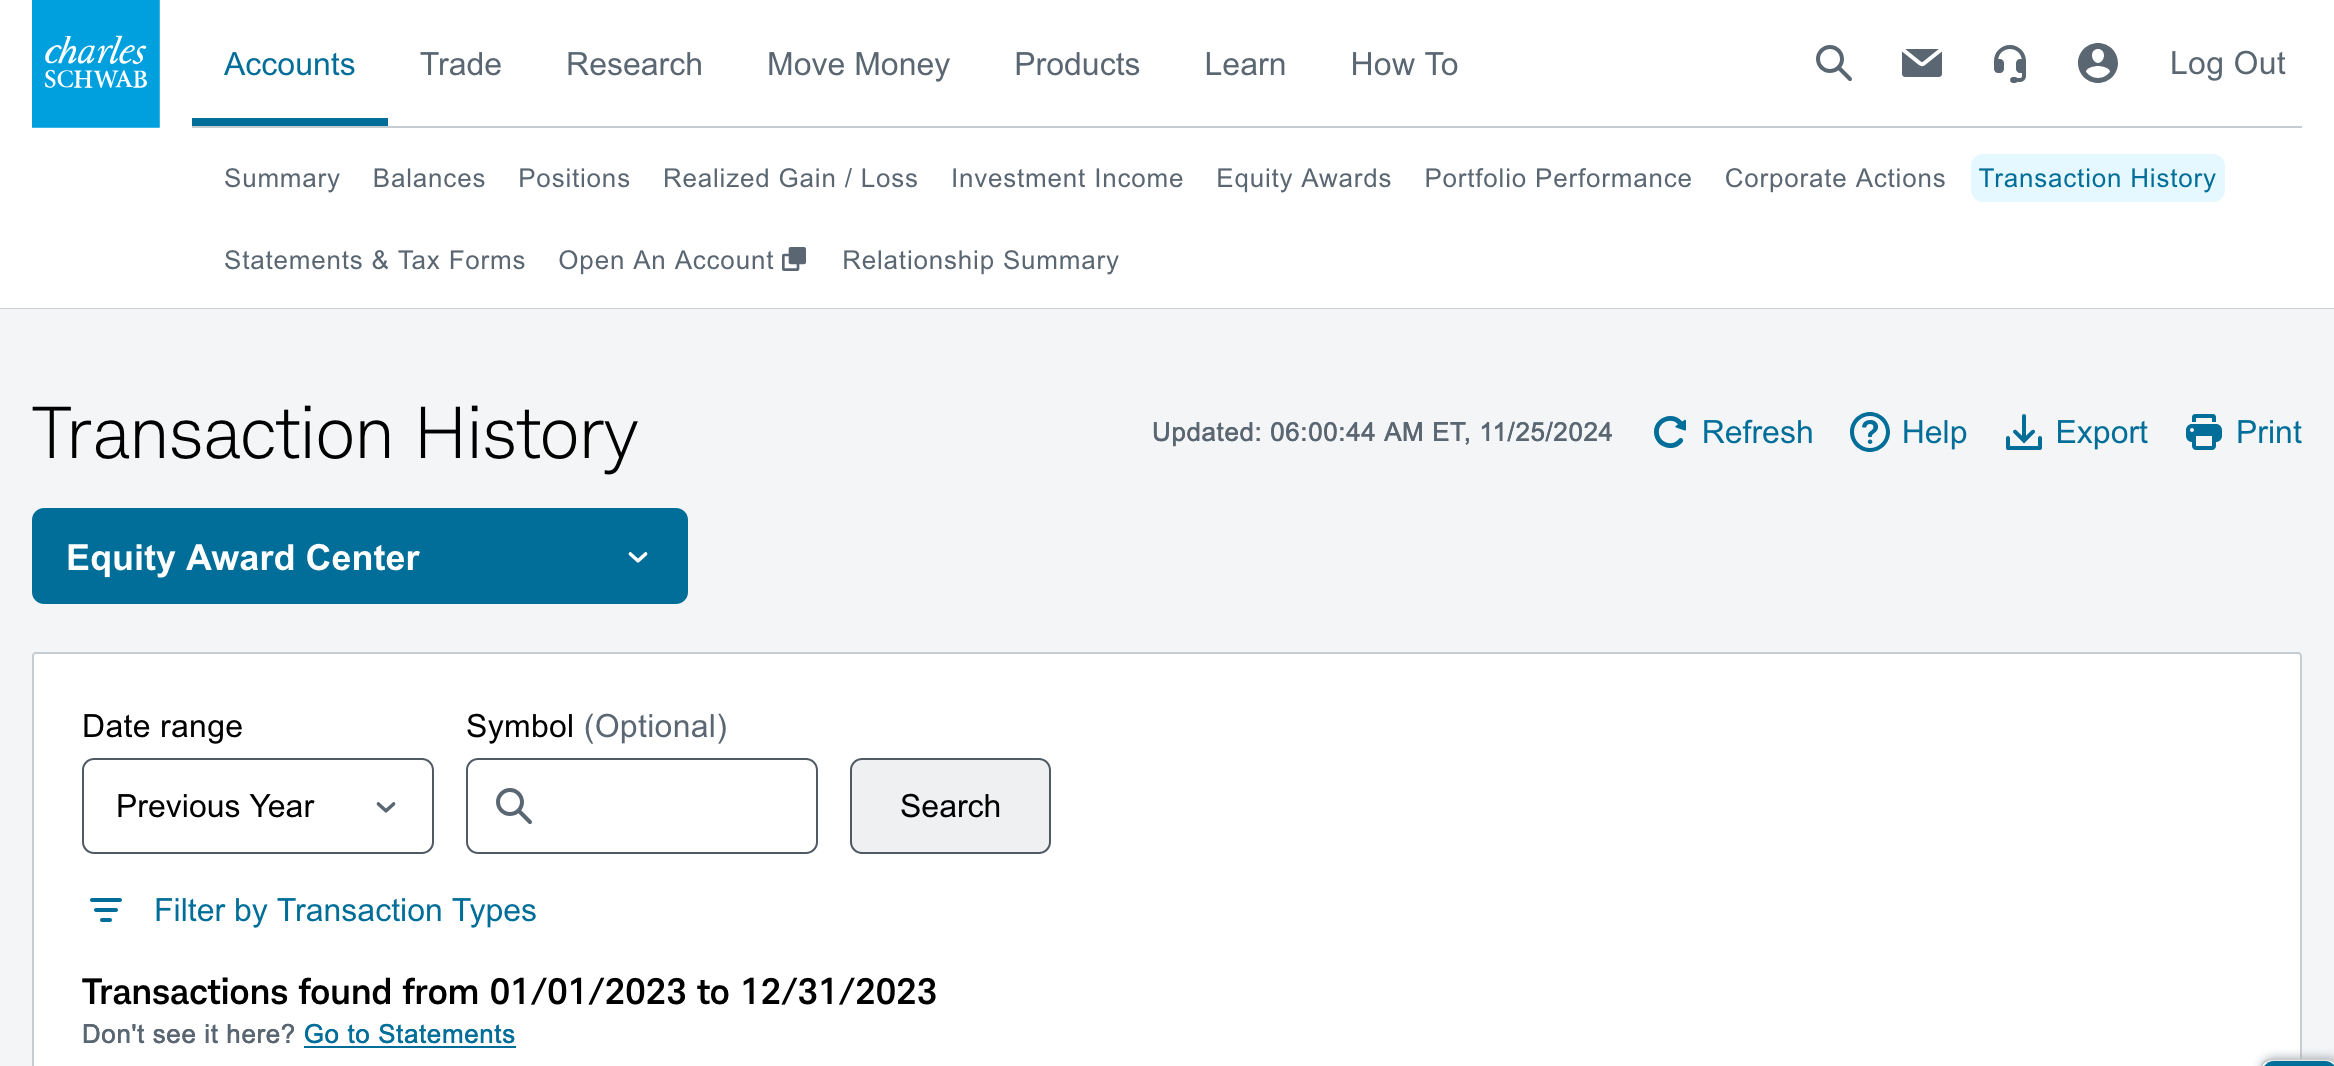The width and height of the screenshot is (2334, 1066).
Task: Open the Move Money menu
Action: [x=858, y=64]
